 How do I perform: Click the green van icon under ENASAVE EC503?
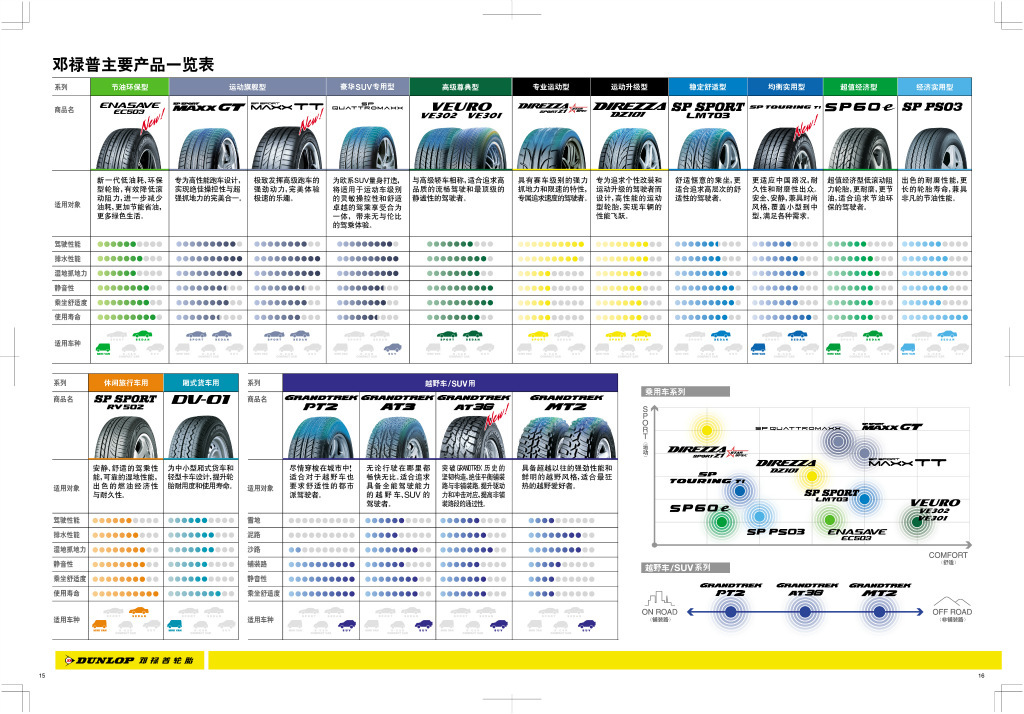(x=103, y=348)
